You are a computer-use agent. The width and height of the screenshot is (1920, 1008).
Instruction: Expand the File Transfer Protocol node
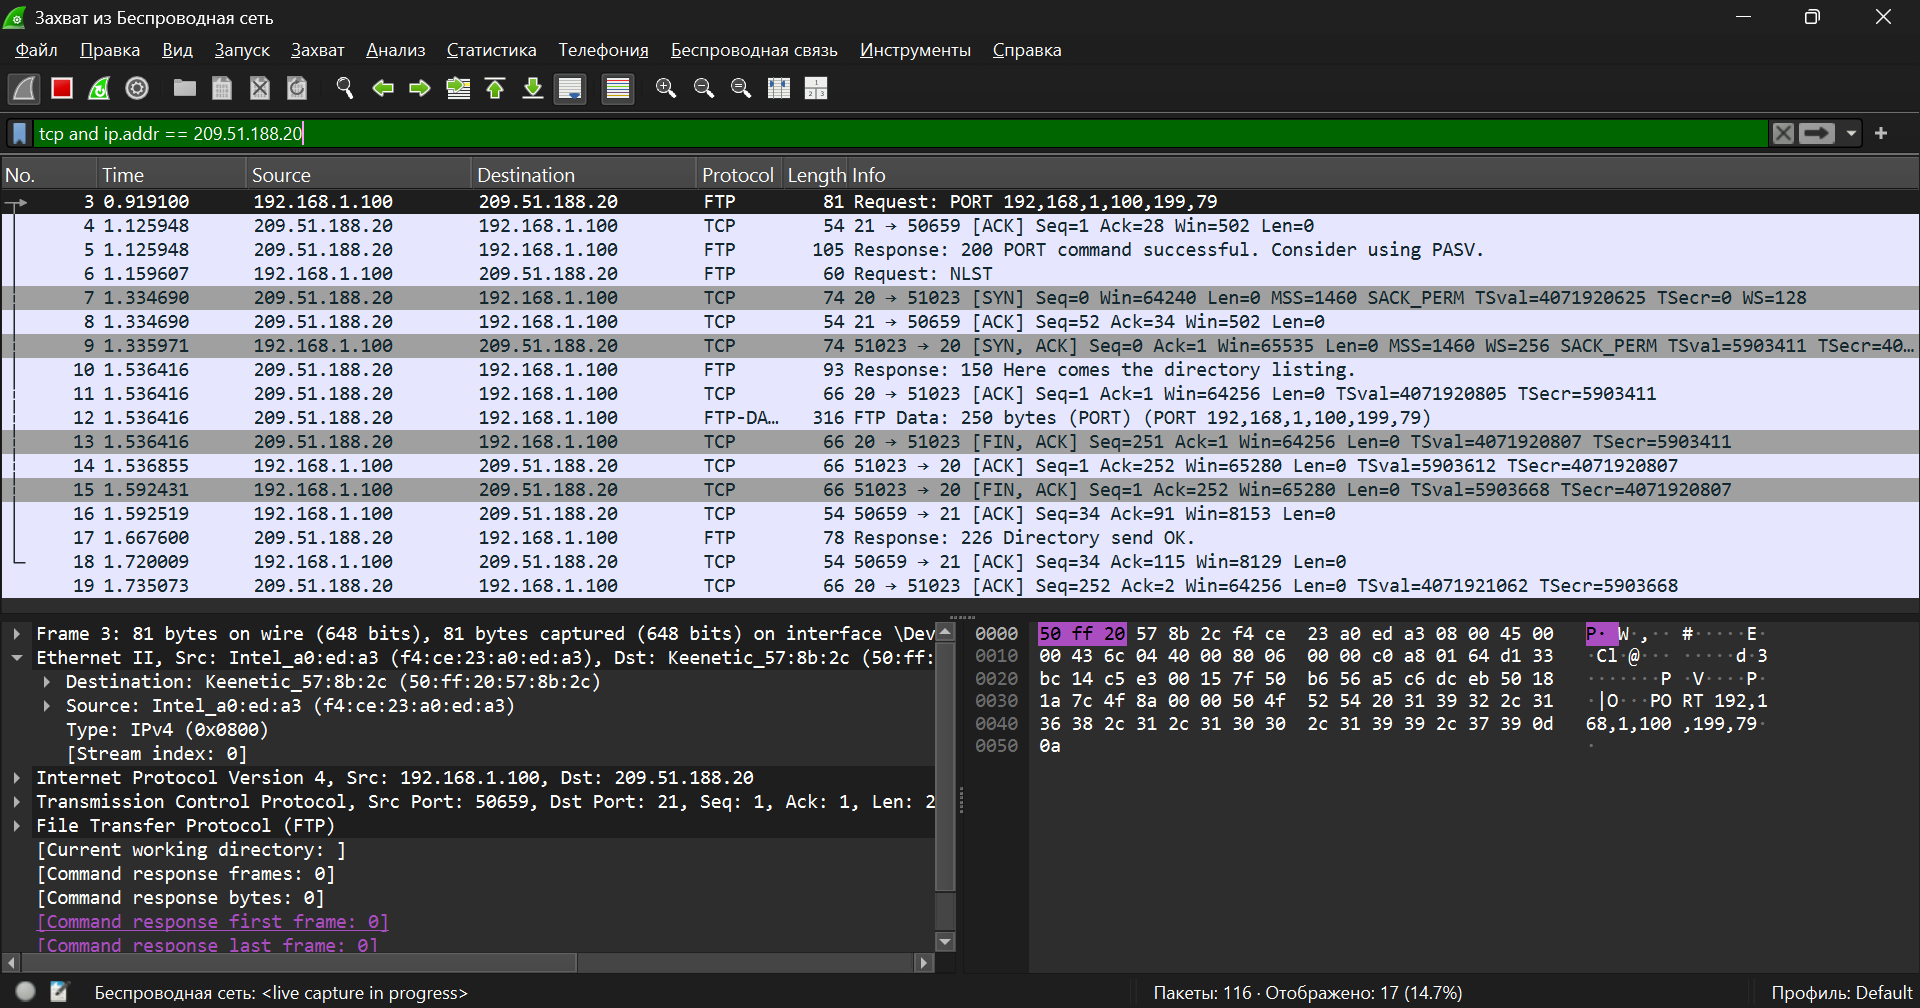17,826
